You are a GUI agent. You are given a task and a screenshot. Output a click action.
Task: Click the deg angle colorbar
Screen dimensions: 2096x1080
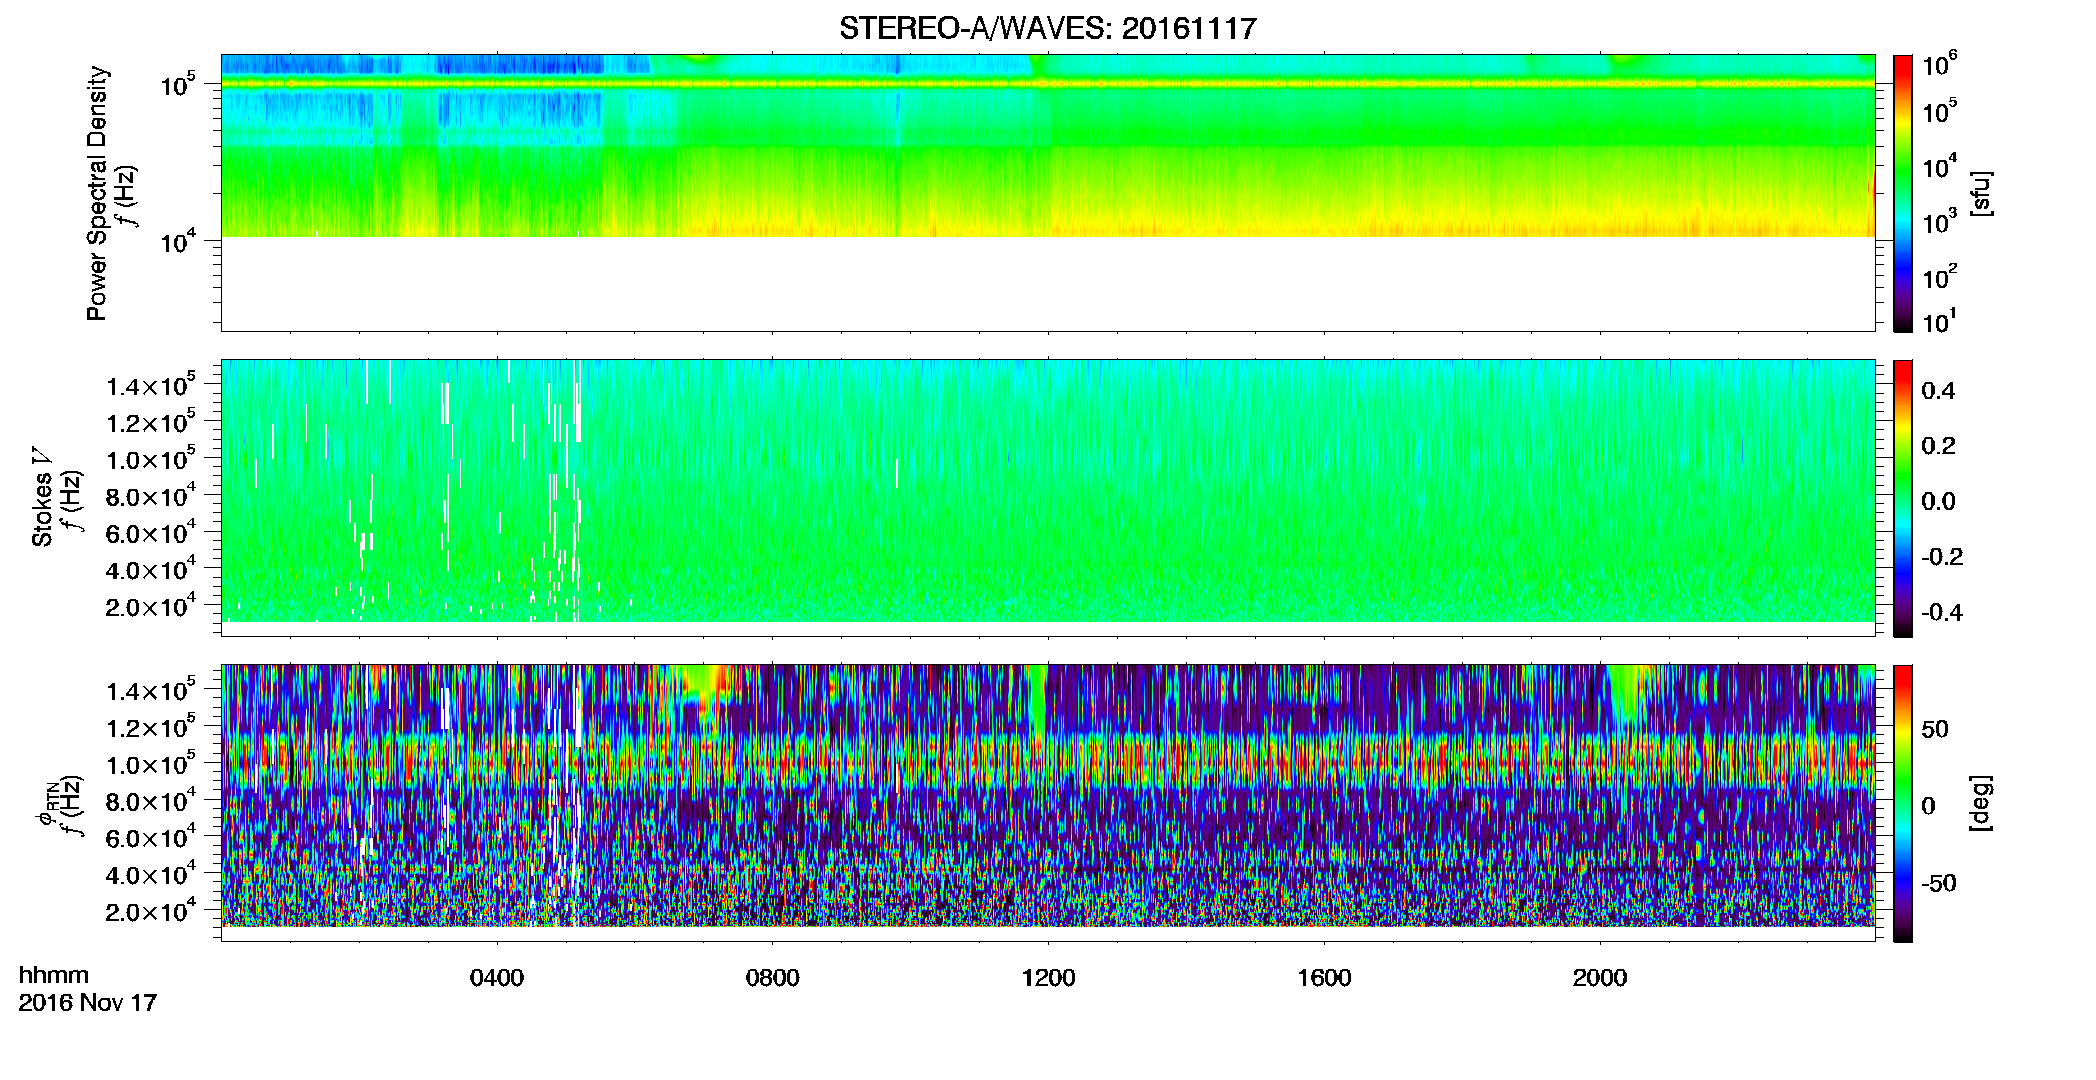(x=1903, y=803)
